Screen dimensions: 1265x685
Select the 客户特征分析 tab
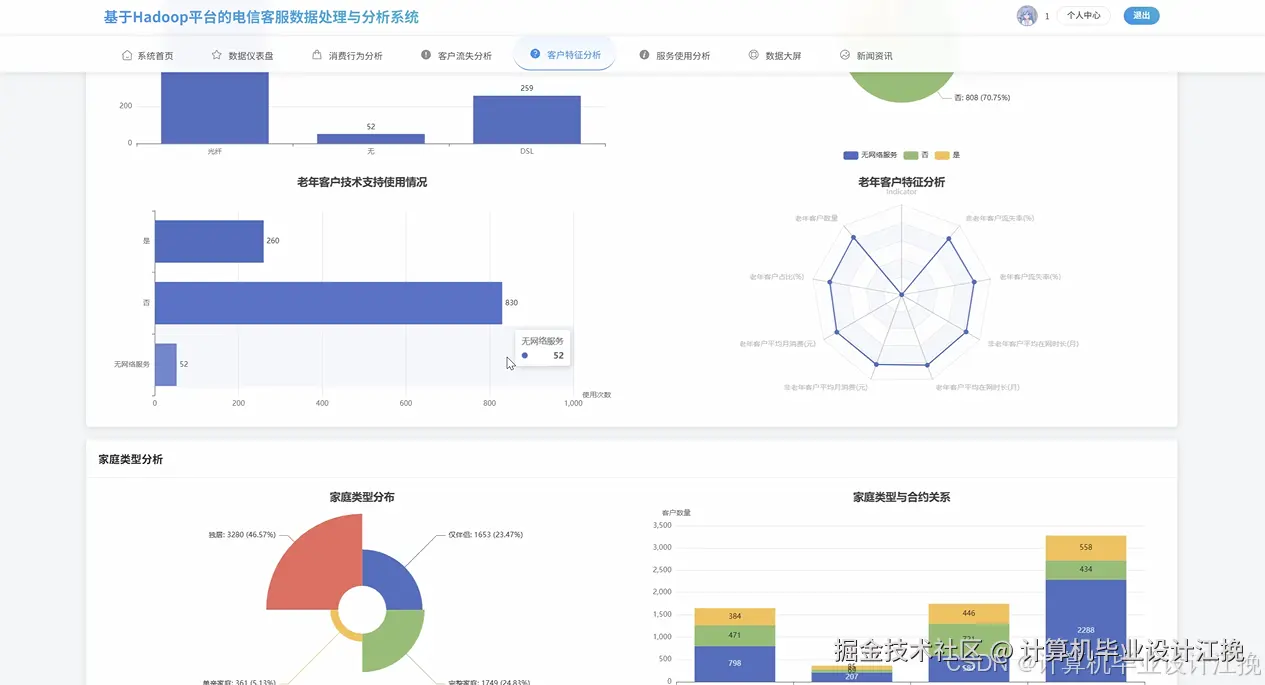(565, 55)
